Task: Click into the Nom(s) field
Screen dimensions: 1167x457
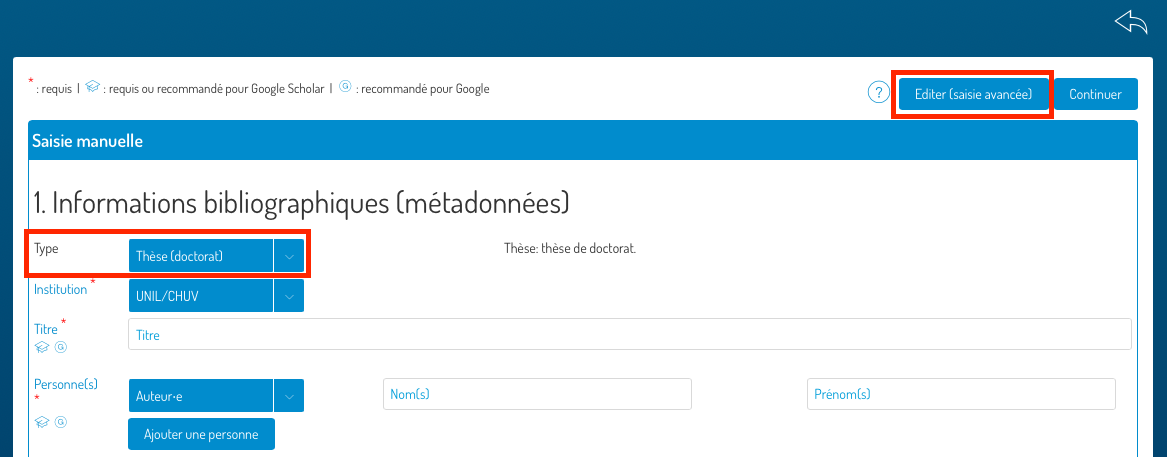Action: click(537, 395)
